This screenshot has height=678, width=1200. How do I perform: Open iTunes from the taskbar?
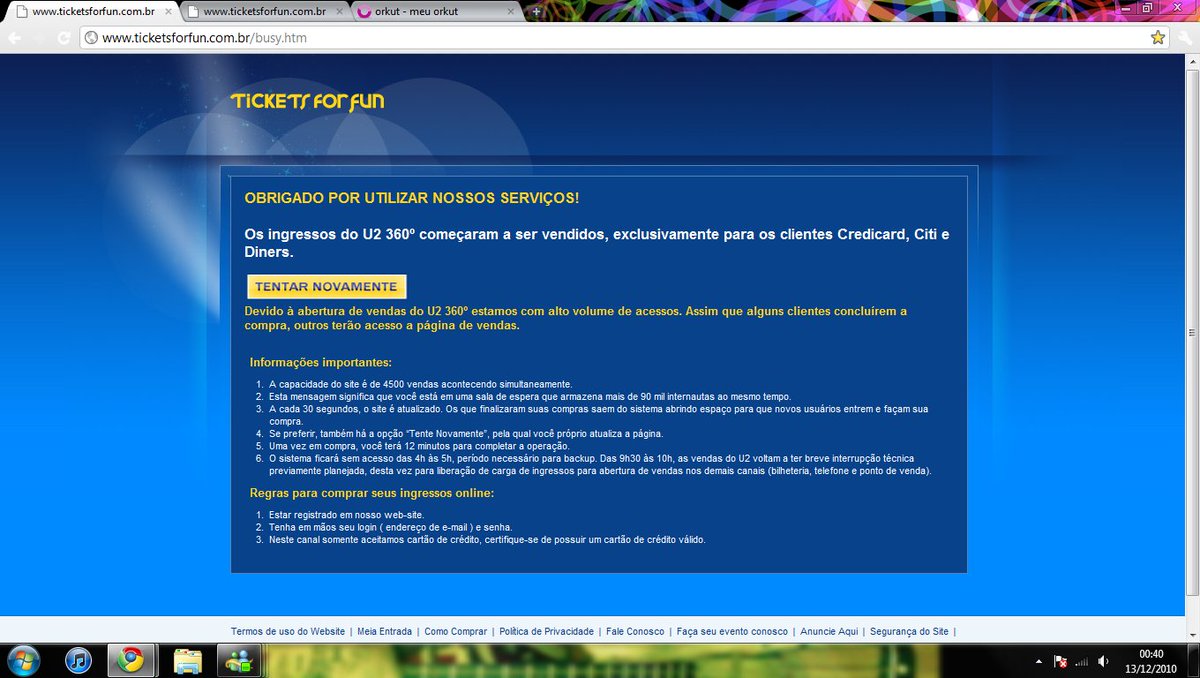(x=78, y=660)
